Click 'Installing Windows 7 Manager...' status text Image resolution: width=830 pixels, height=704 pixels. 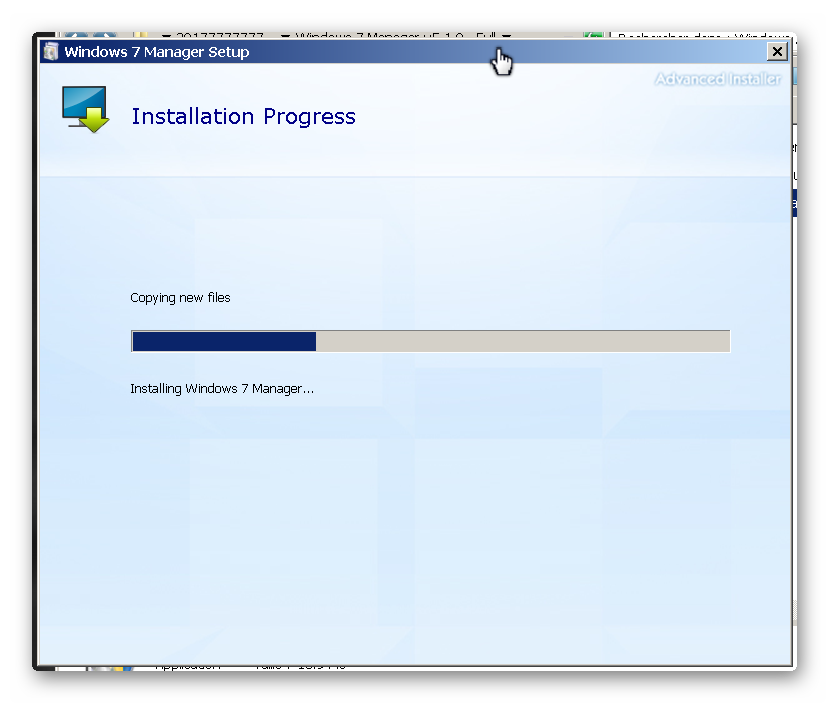tap(222, 388)
